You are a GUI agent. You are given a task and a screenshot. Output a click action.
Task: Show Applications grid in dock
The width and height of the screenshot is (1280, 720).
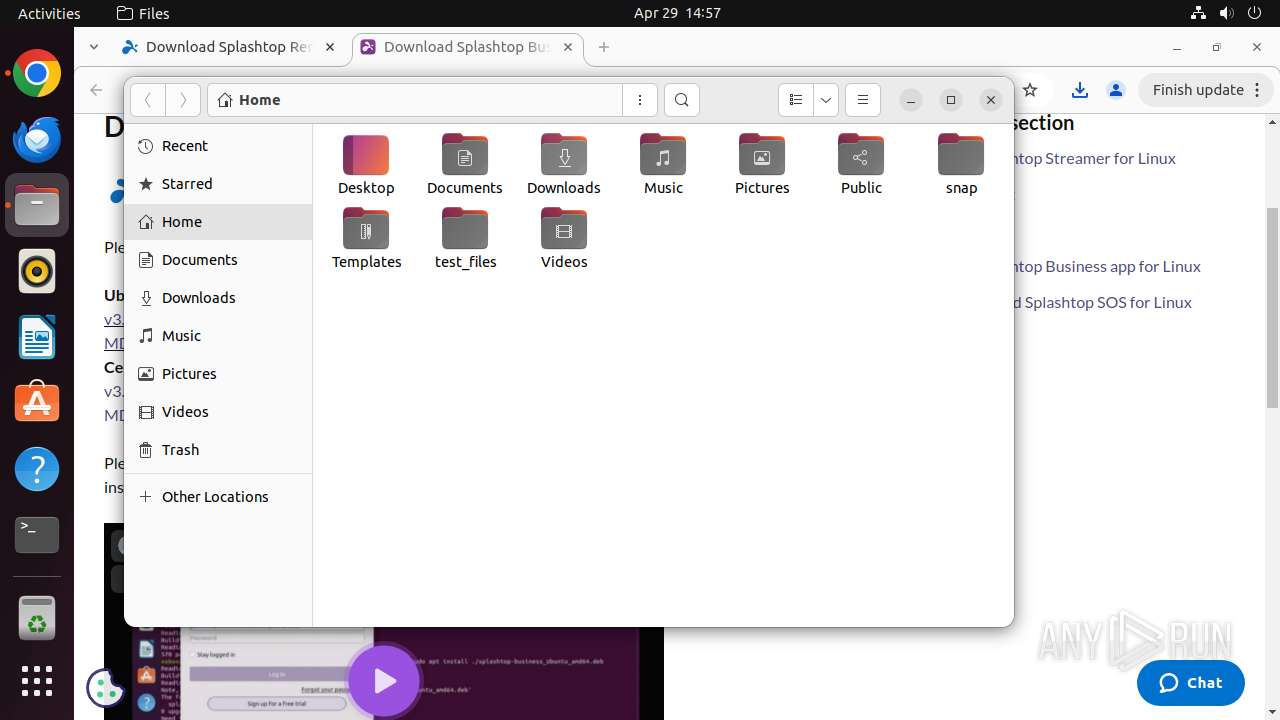[x=37, y=681]
